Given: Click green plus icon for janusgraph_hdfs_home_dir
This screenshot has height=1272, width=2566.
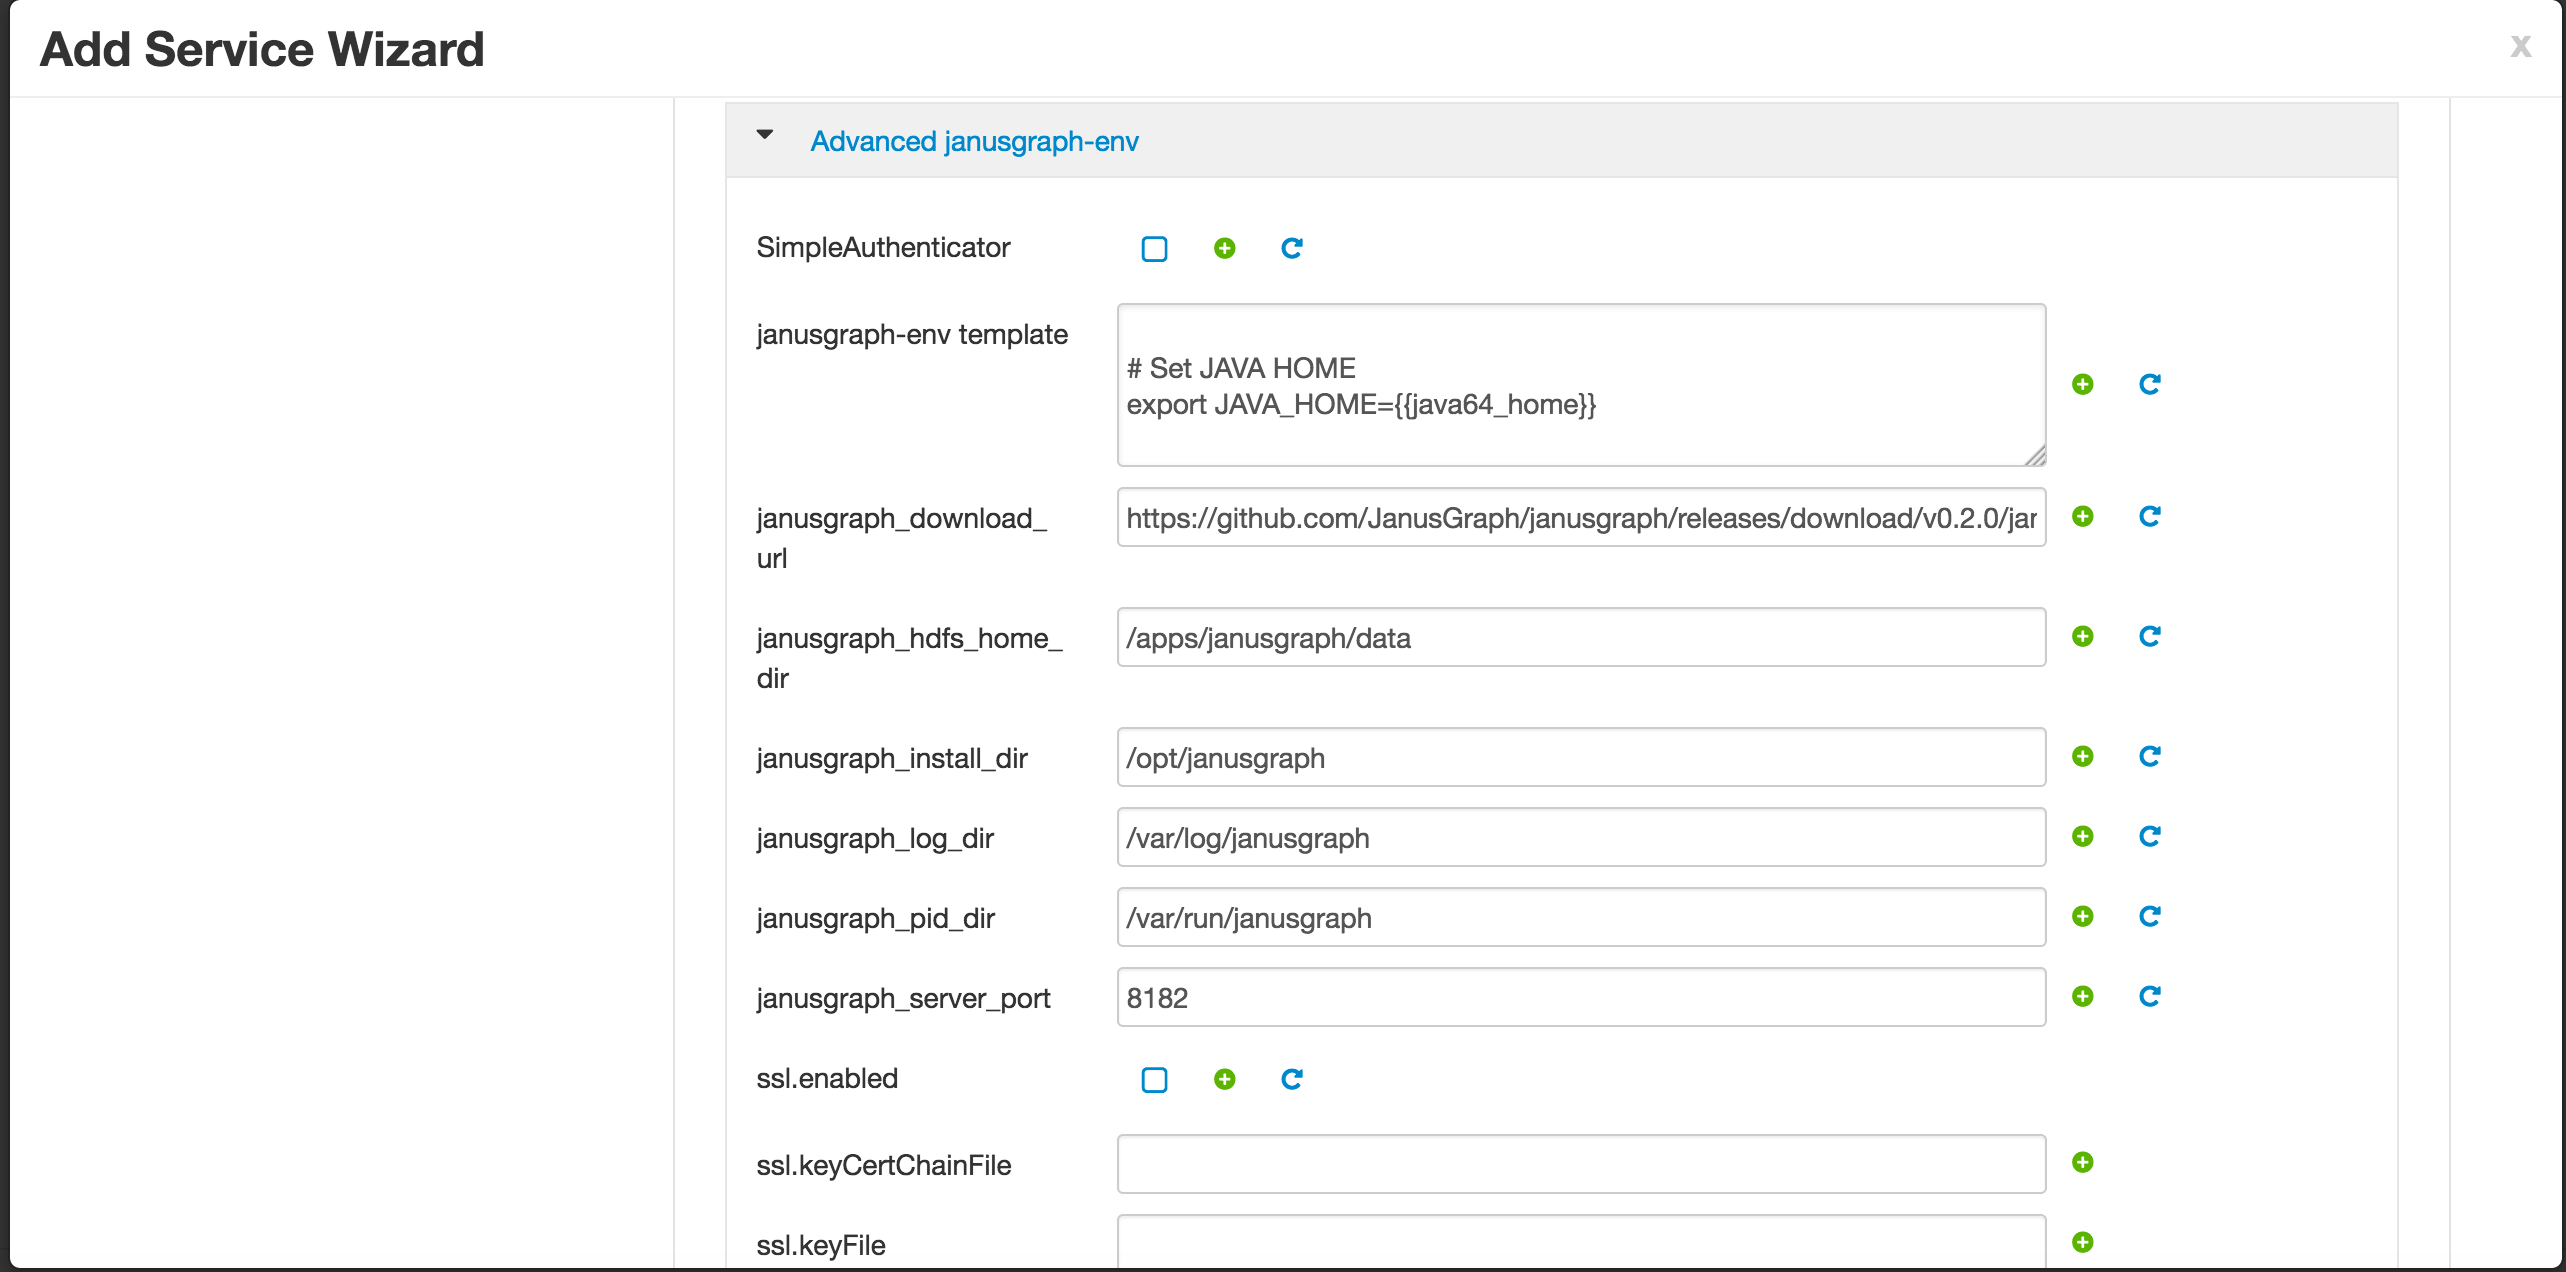Looking at the screenshot, I should (x=2083, y=636).
